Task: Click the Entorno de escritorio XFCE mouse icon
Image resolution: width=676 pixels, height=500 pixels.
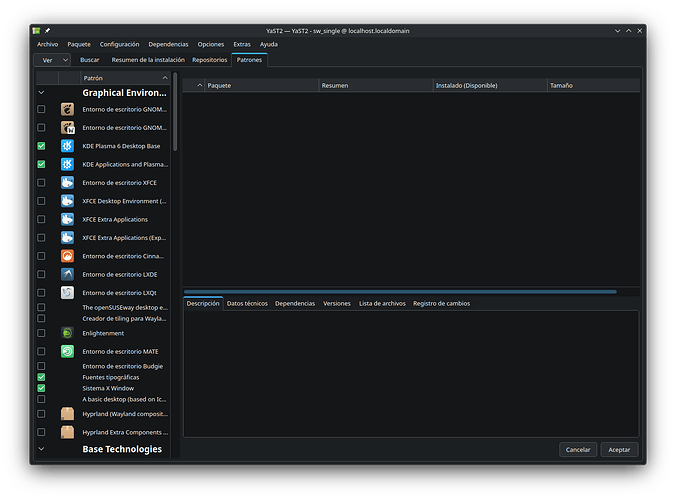Action: pyautogui.click(x=67, y=183)
